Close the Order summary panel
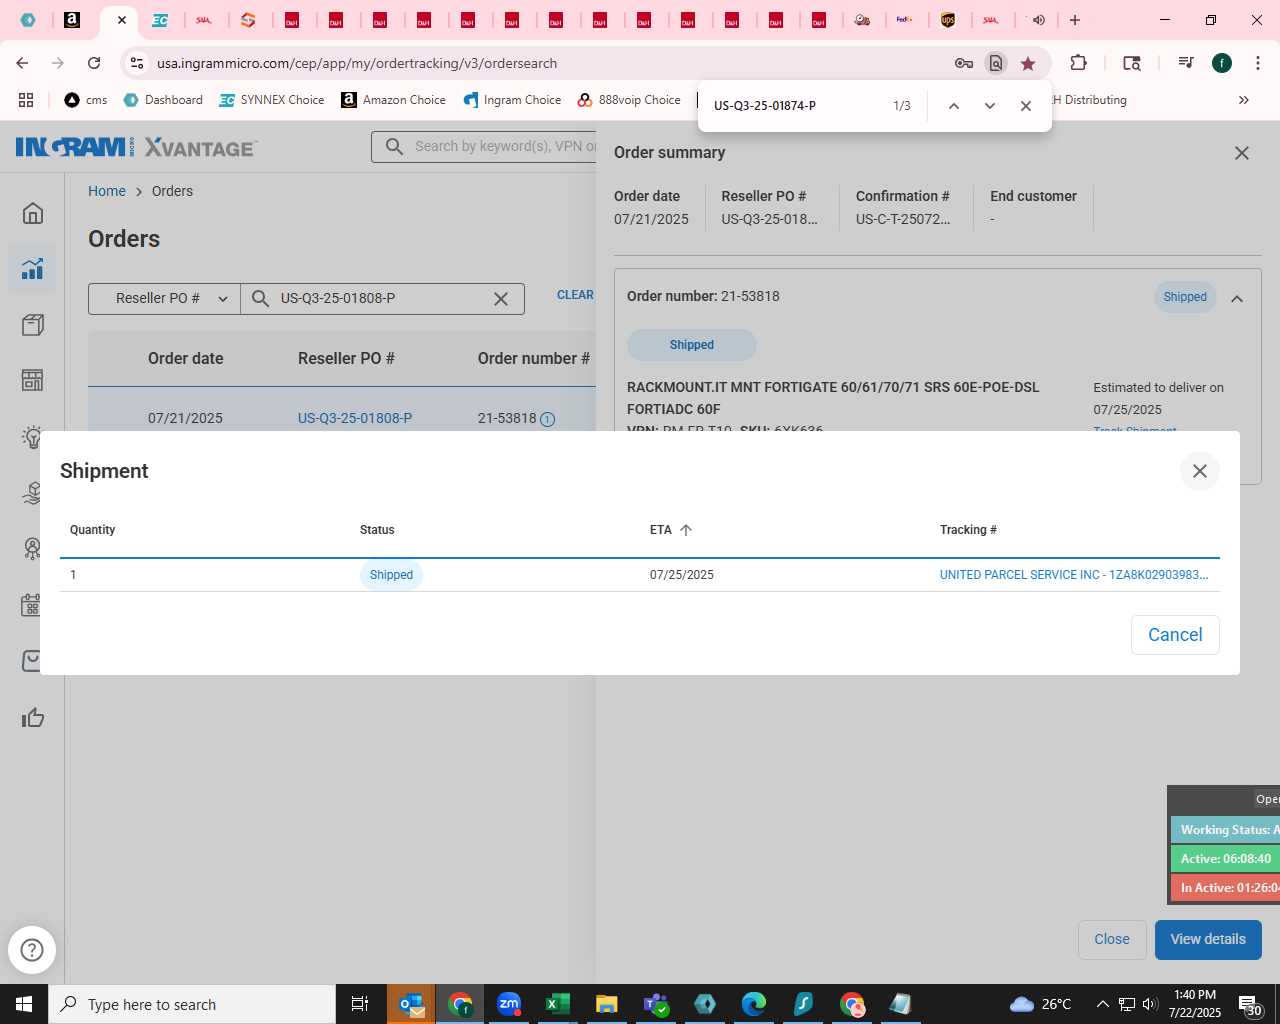Image resolution: width=1280 pixels, height=1024 pixels. [1241, 153]
